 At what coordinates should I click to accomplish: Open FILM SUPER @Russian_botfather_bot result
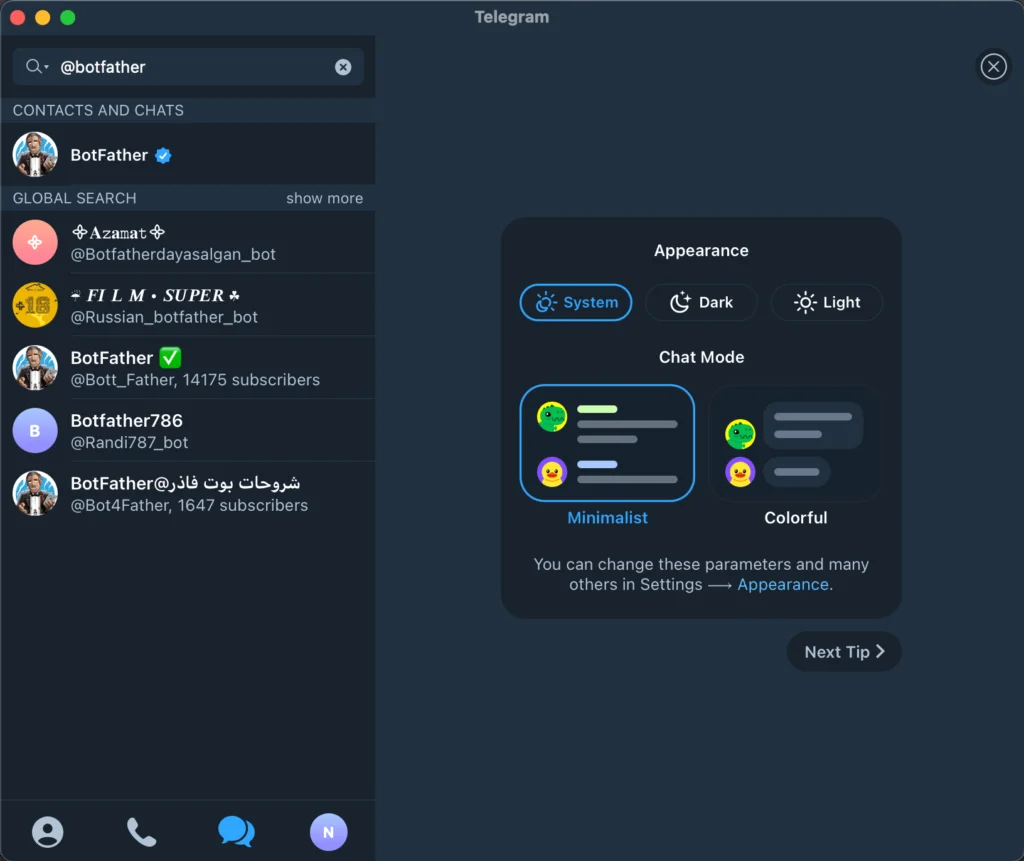coord(188,305)
